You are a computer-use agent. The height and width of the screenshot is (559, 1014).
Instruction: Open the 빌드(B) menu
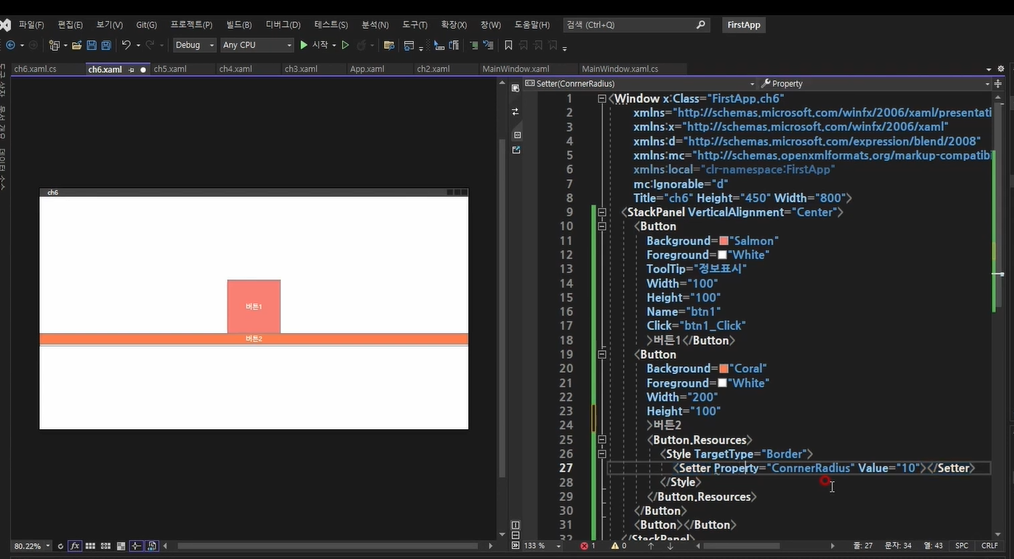(x=239, y=25)
